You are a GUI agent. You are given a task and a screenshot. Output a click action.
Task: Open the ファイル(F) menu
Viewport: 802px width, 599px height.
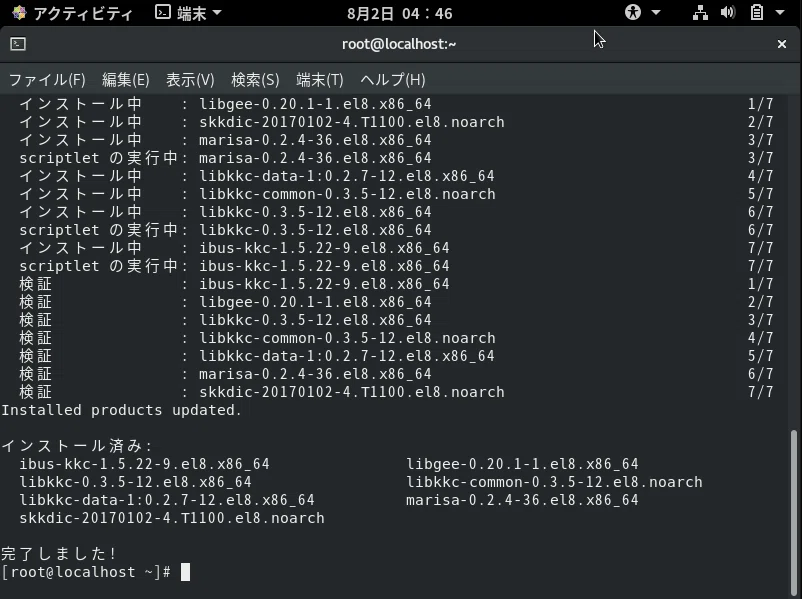click(47, 80)
